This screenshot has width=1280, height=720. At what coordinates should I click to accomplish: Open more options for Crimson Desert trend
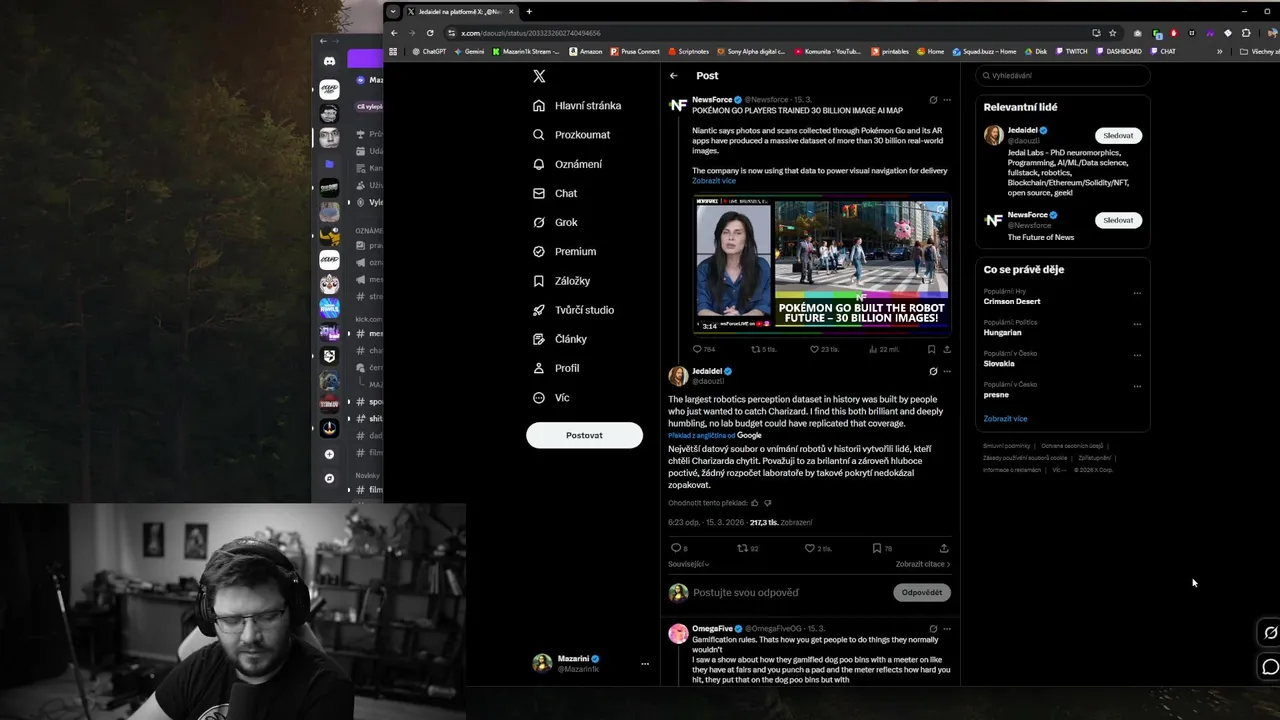1137,294
